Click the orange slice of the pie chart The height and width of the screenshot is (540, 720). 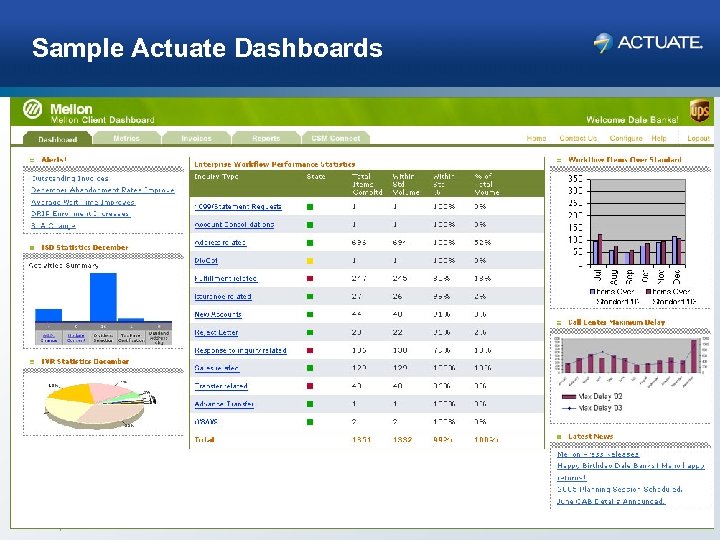(x=75, y=392)
